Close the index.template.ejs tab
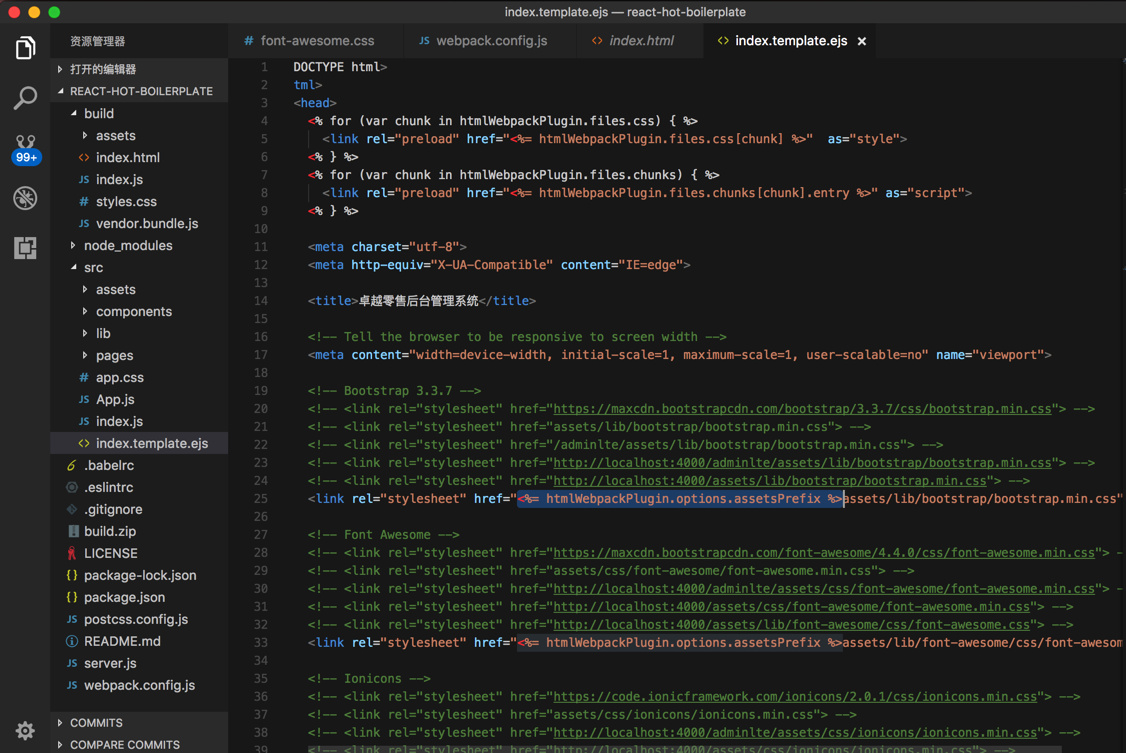This screenshot has height=753, width=1126. (862, 41)
